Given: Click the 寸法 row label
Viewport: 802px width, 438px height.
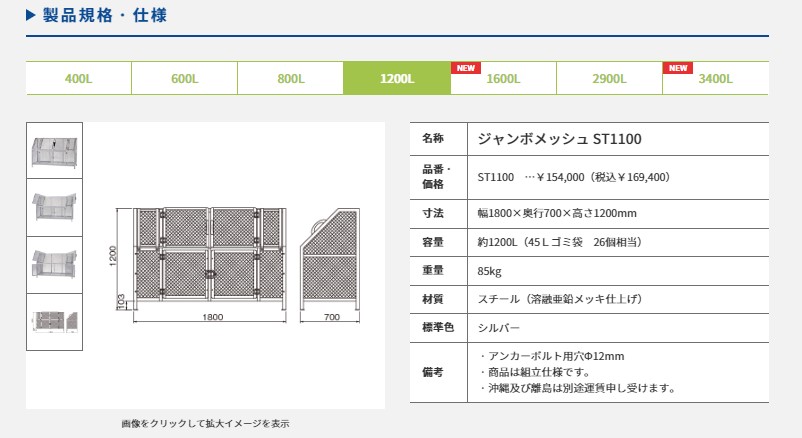Looking at the screenshot, I should point(433,213).
